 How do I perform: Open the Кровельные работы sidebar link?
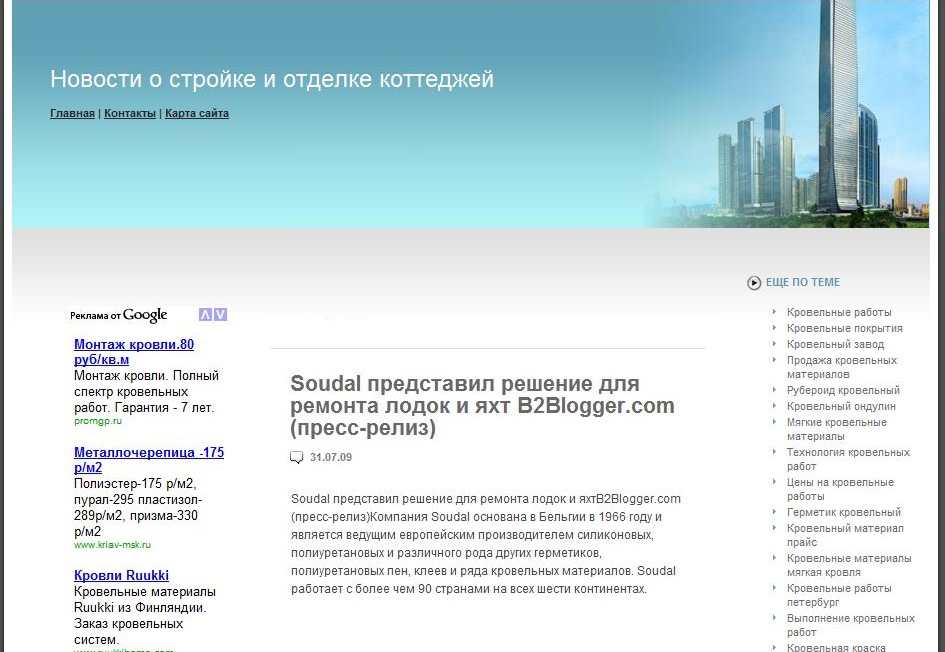click(839, 312)
